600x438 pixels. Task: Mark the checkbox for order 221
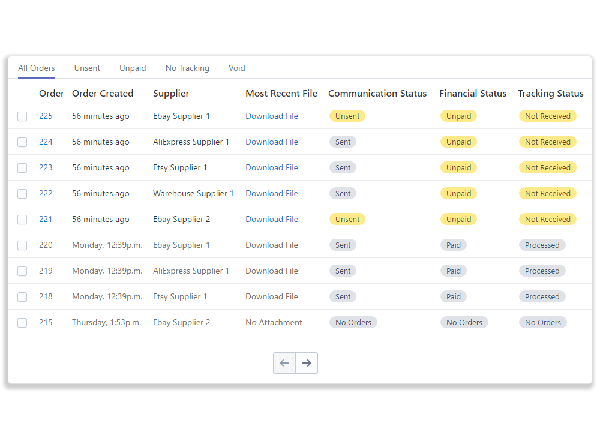[x=22, y=219]
